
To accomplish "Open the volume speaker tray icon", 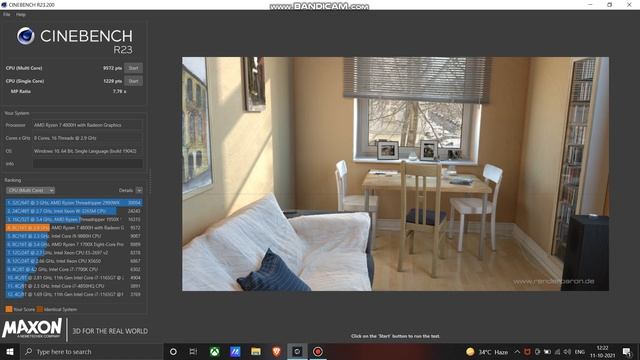I will click(567, 352).
